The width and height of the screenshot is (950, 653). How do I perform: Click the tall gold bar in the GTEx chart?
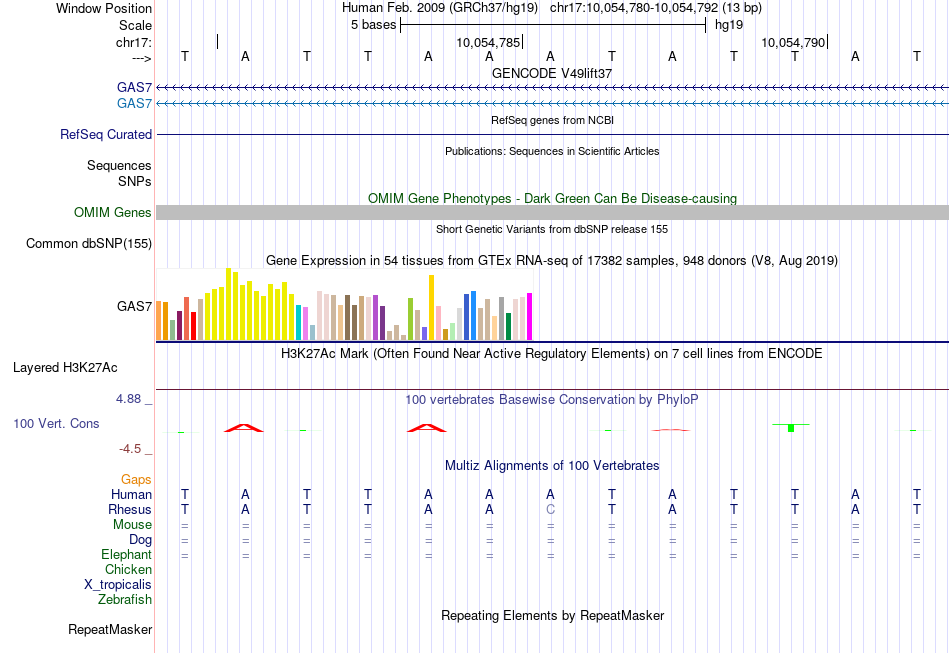point(431,308)
